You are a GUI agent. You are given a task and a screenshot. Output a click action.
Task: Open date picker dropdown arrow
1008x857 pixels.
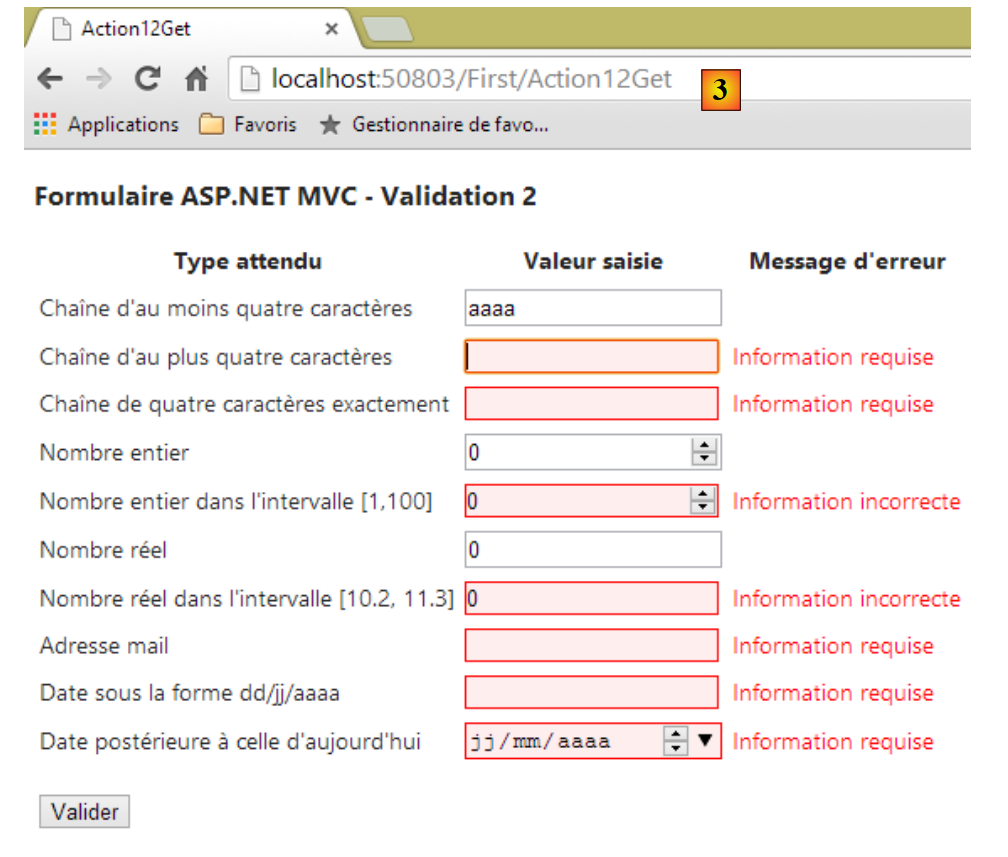click(x=707, y=741)
